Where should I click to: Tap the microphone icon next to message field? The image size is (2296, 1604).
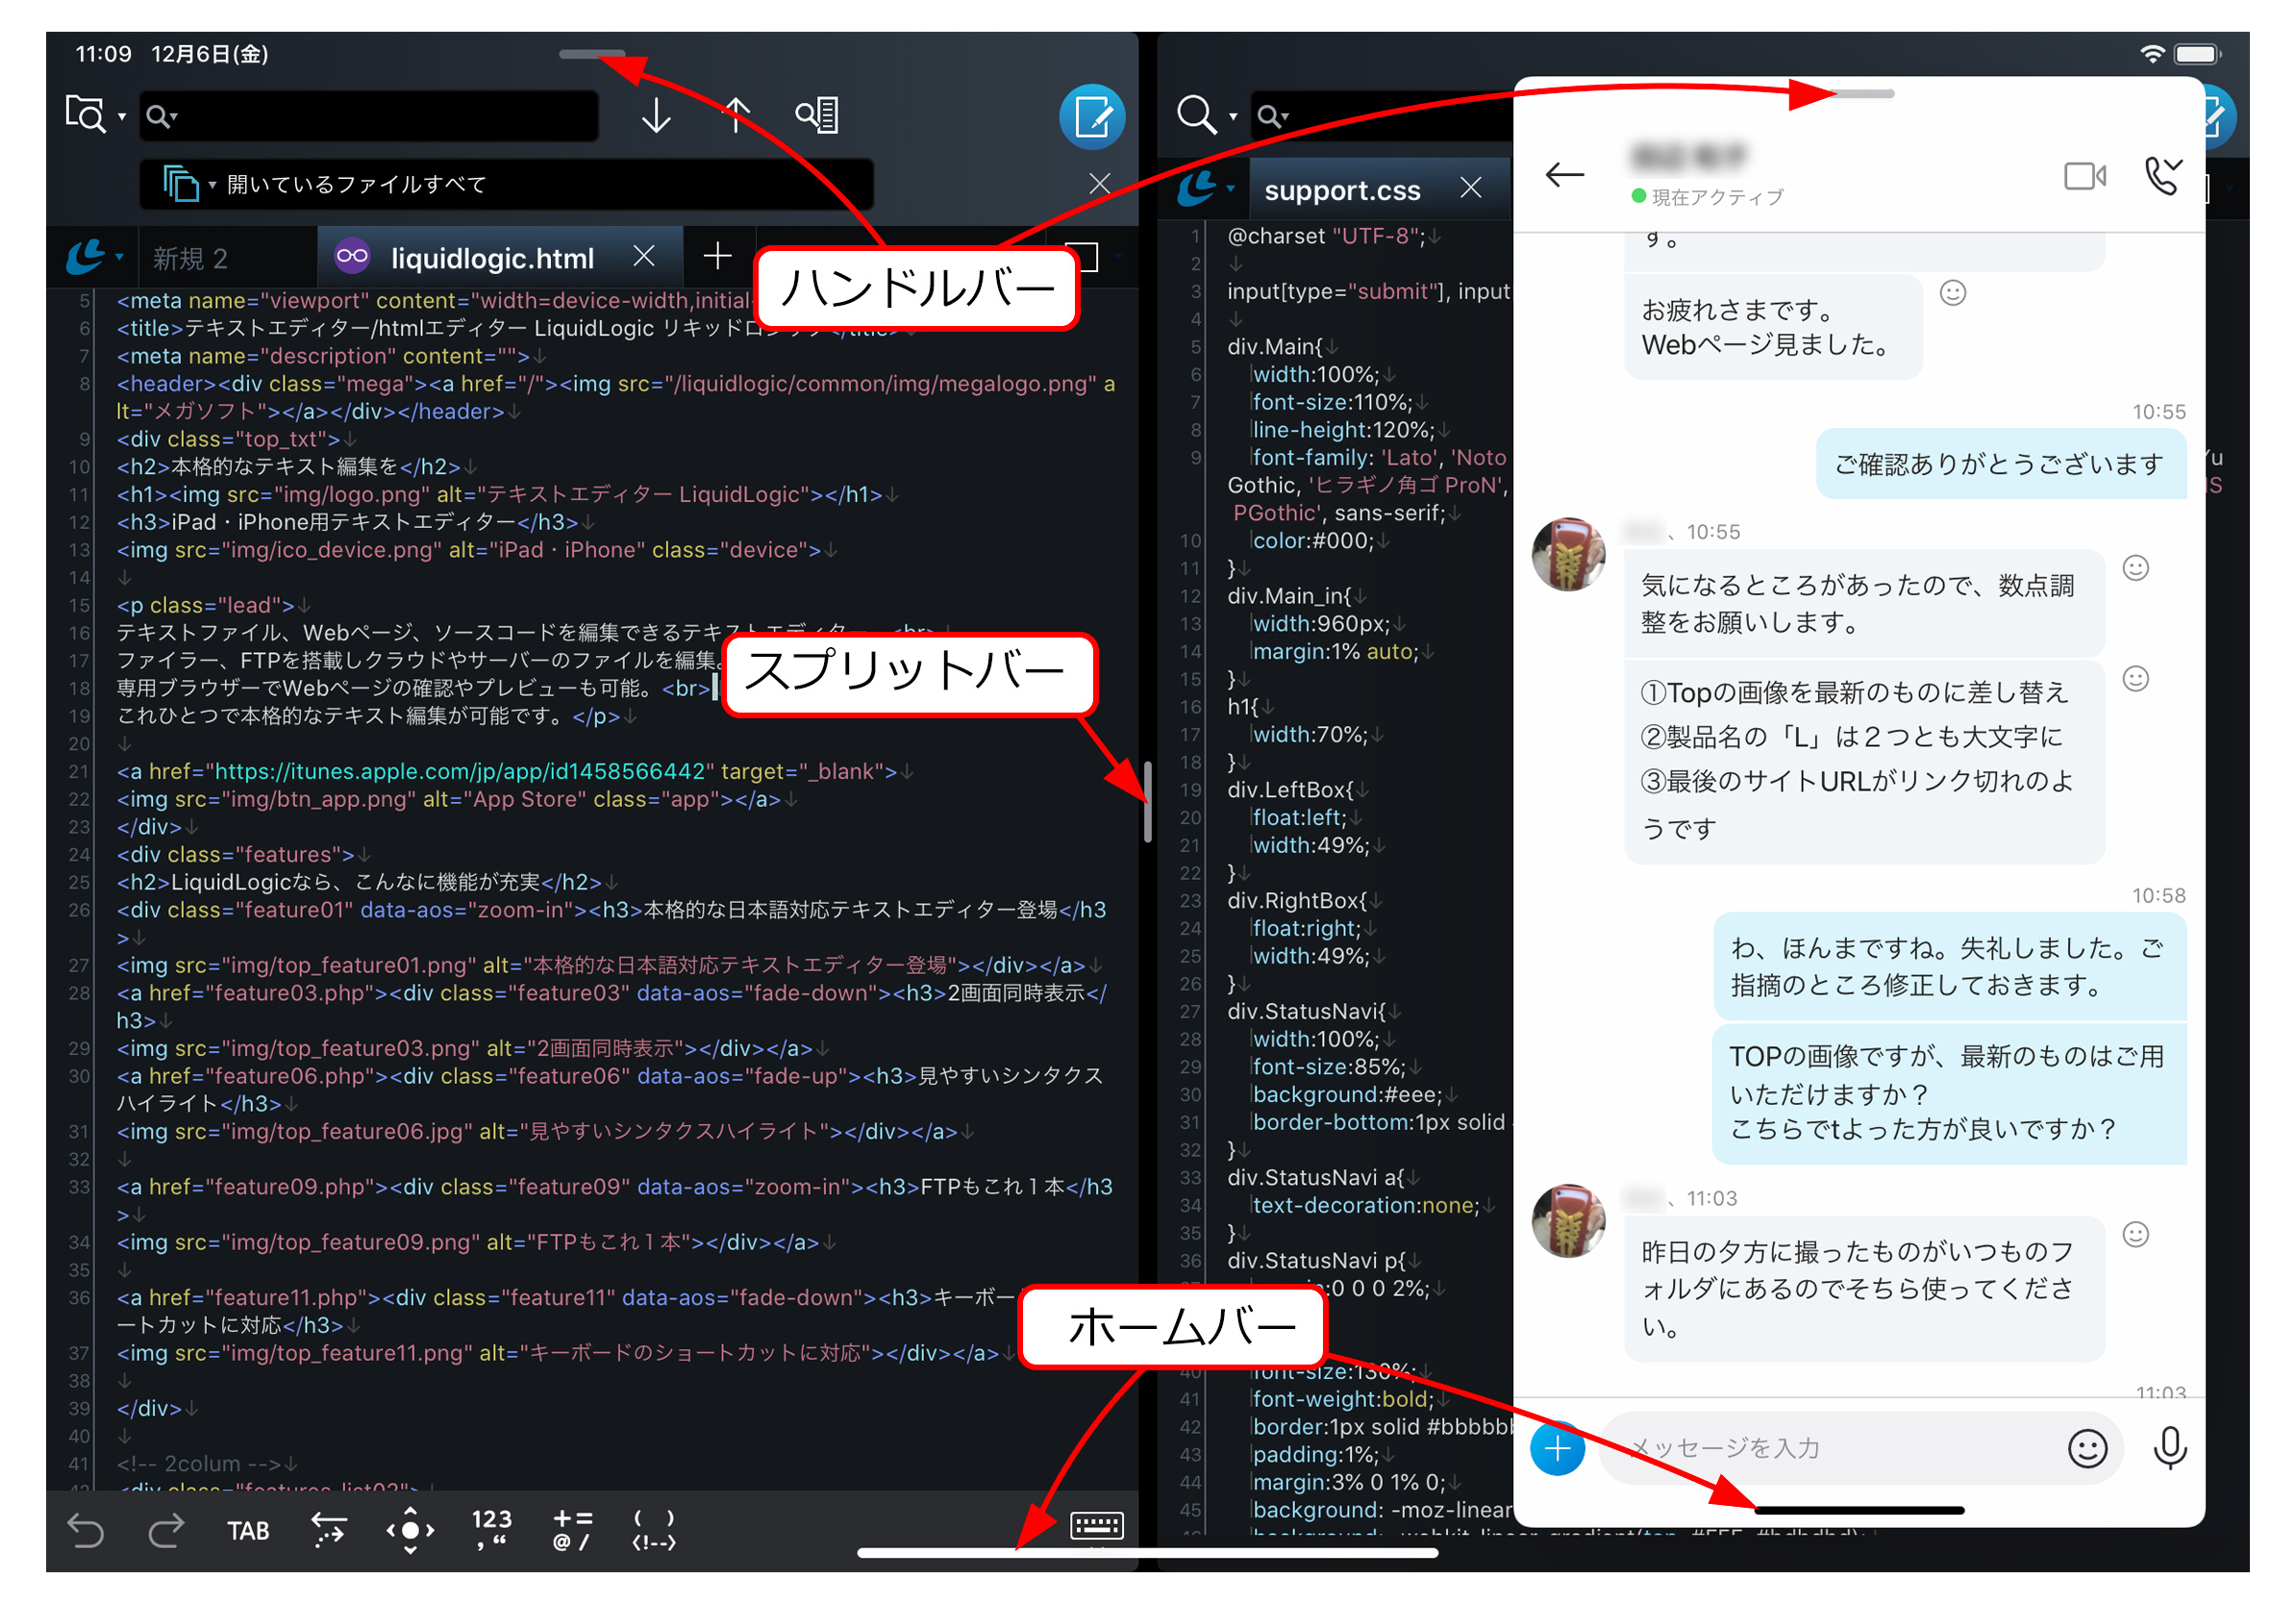2168,1448
